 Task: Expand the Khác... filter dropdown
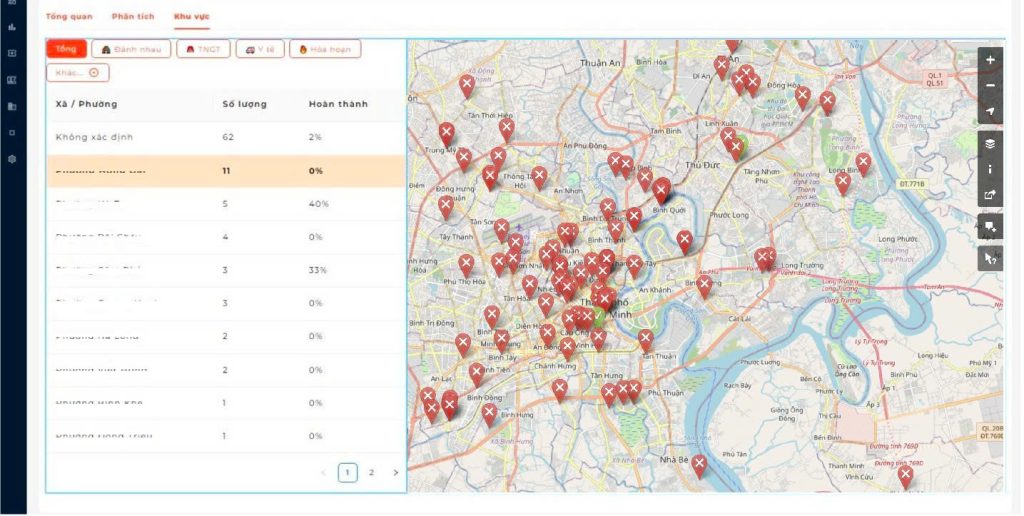[x=77, y=73]
